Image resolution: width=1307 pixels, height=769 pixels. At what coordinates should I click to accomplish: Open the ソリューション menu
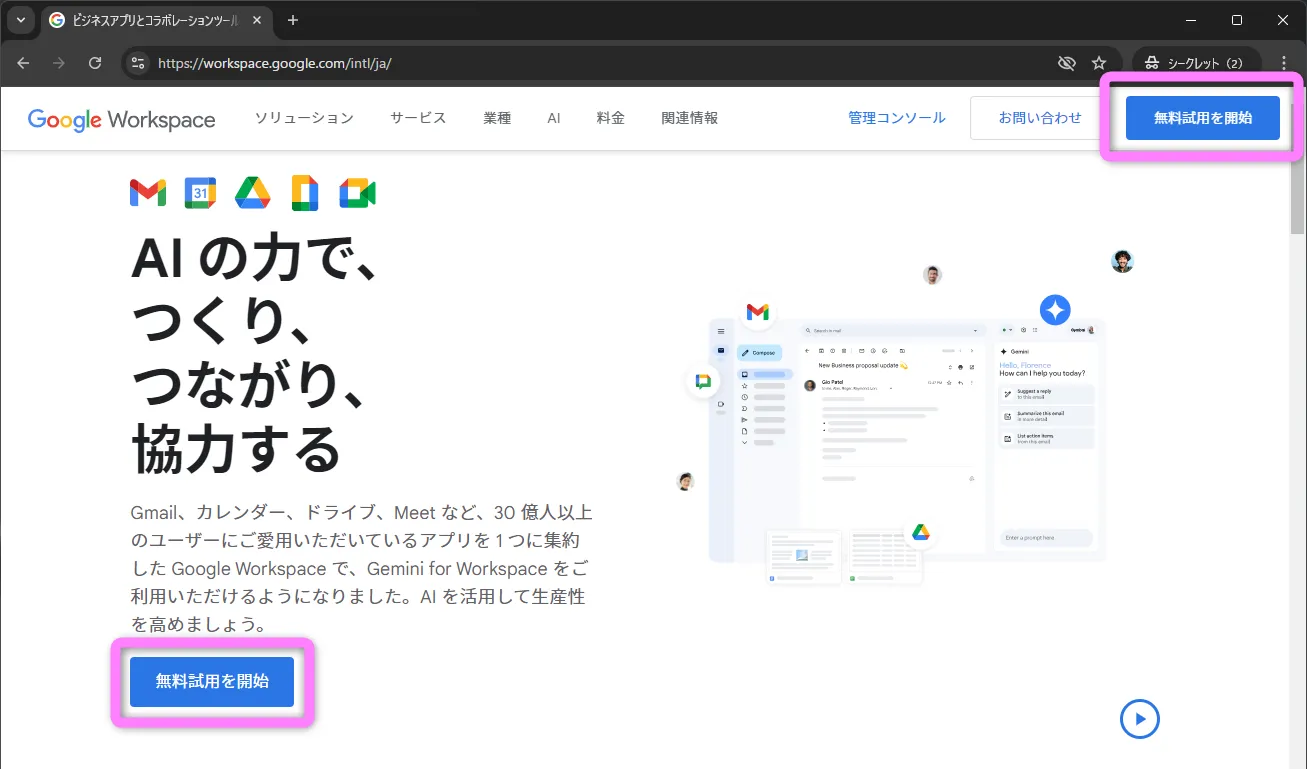pyautogui.click(x=304, y=118)
